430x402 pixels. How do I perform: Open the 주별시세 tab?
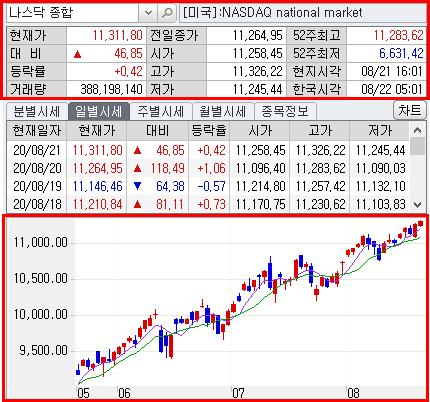161,111
